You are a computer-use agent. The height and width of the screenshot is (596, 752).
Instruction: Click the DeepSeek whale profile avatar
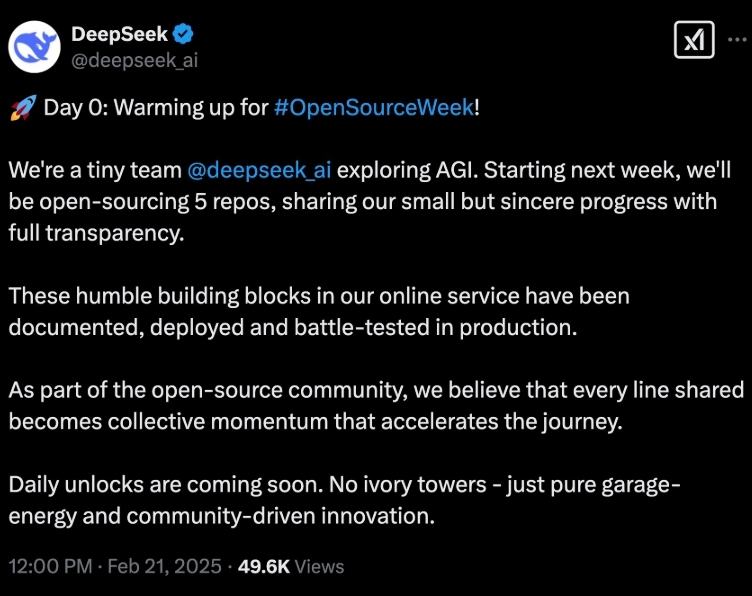[37, 46]
